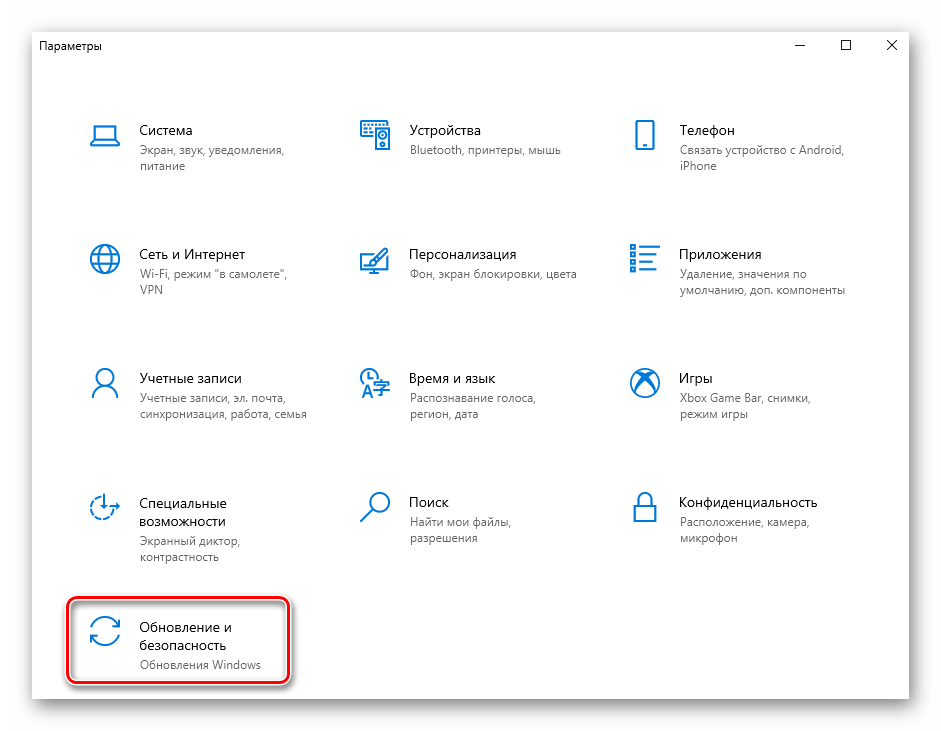Click the Конфиденциальность padlock icon
This screenshot has width=941, height=731.
click(x=644, y=507)
